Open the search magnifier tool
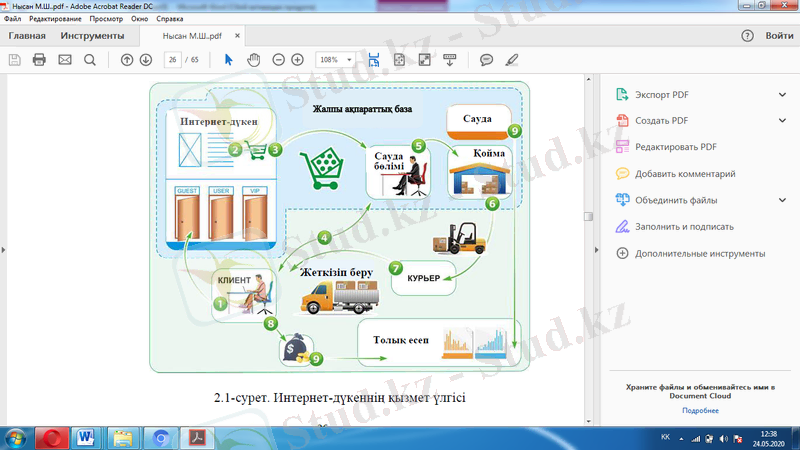This screenshot has width=800, height=450. [90, 60]
